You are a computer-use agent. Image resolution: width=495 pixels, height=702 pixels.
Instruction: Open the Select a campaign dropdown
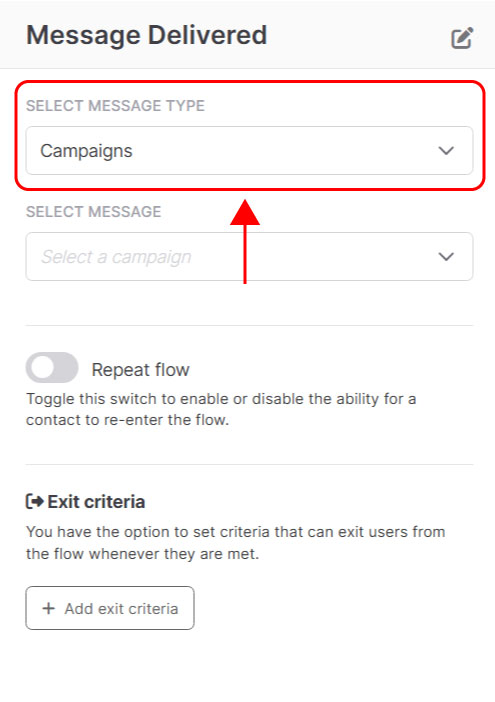click(x=249, y=256)
